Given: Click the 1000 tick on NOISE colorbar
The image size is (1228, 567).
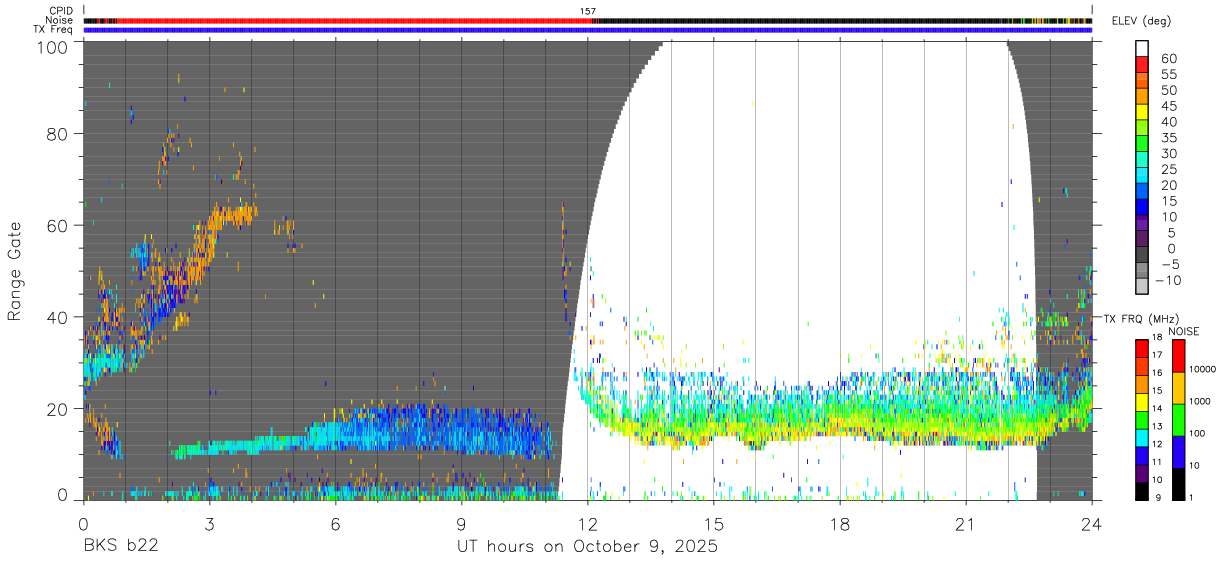Looking at the screenshot, I should (x=1201, y=401).
